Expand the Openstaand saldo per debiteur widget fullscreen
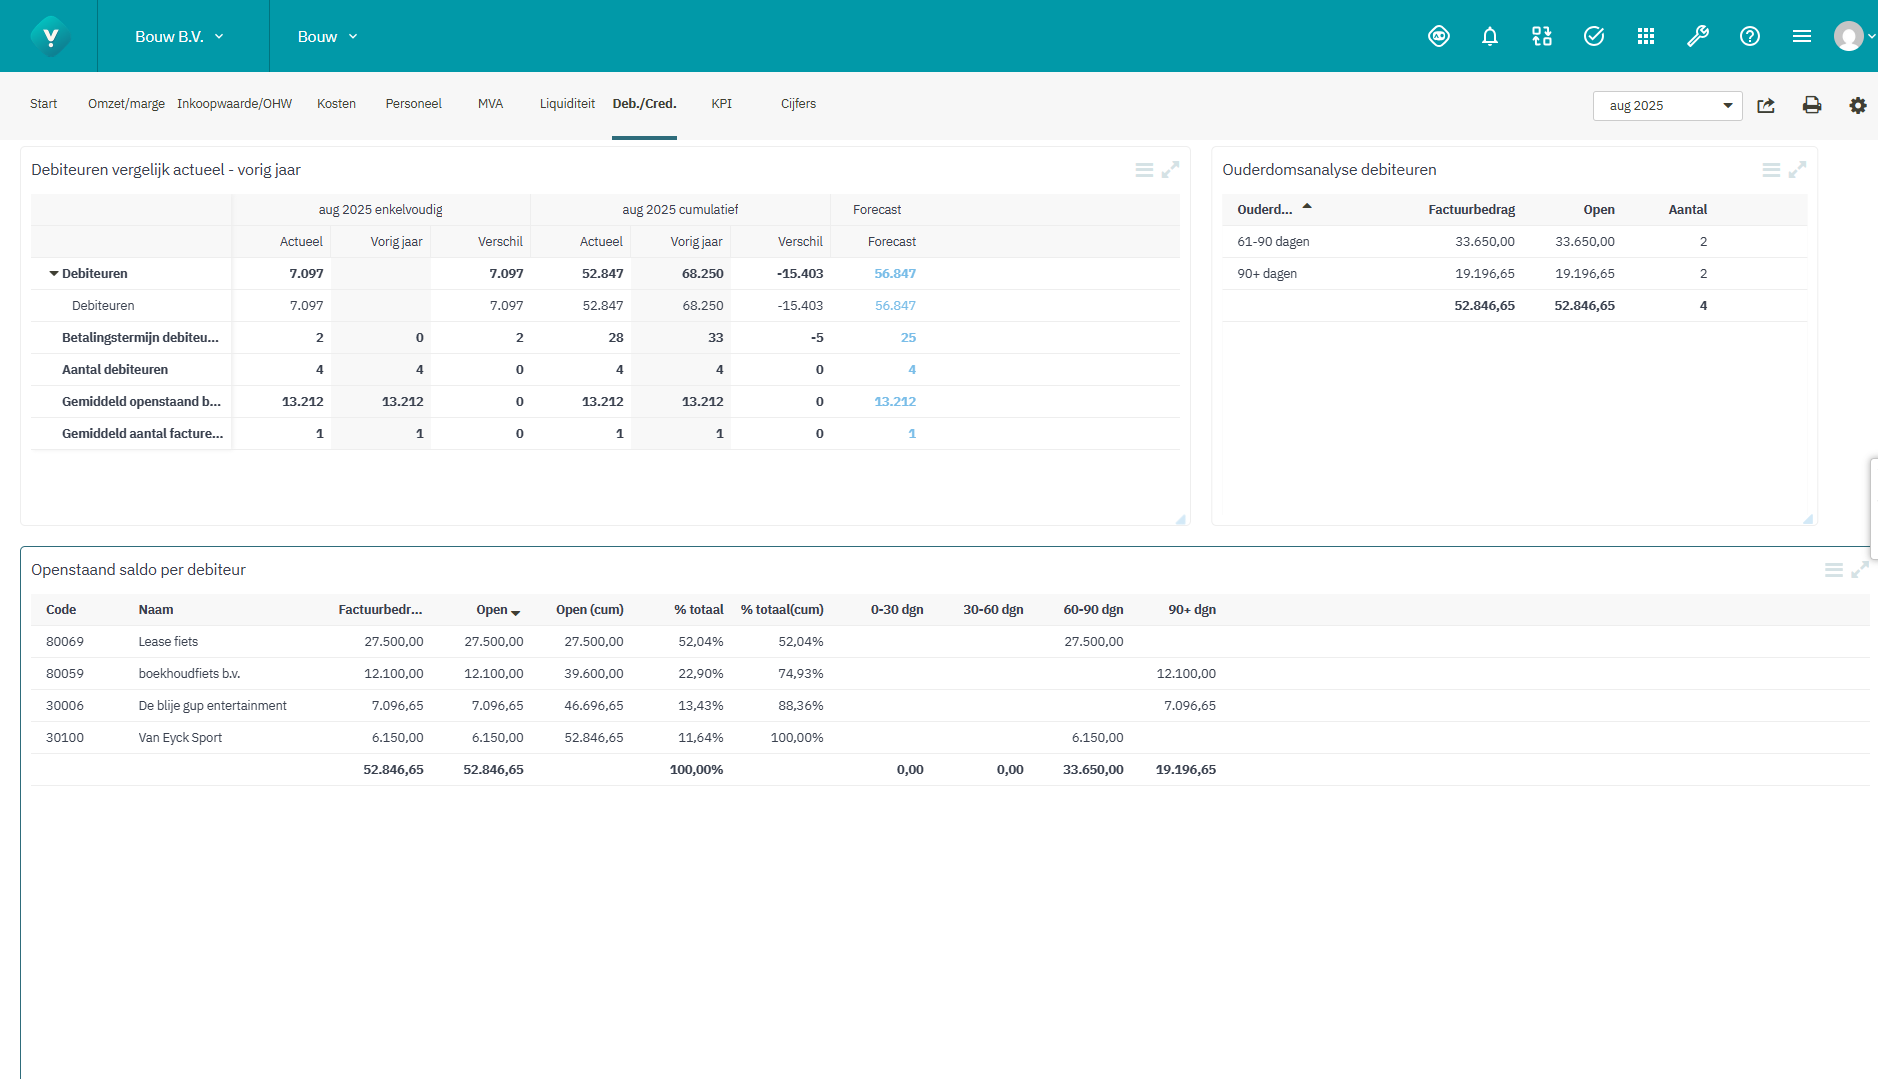 pyautogui.click(x=1860, y=569)
